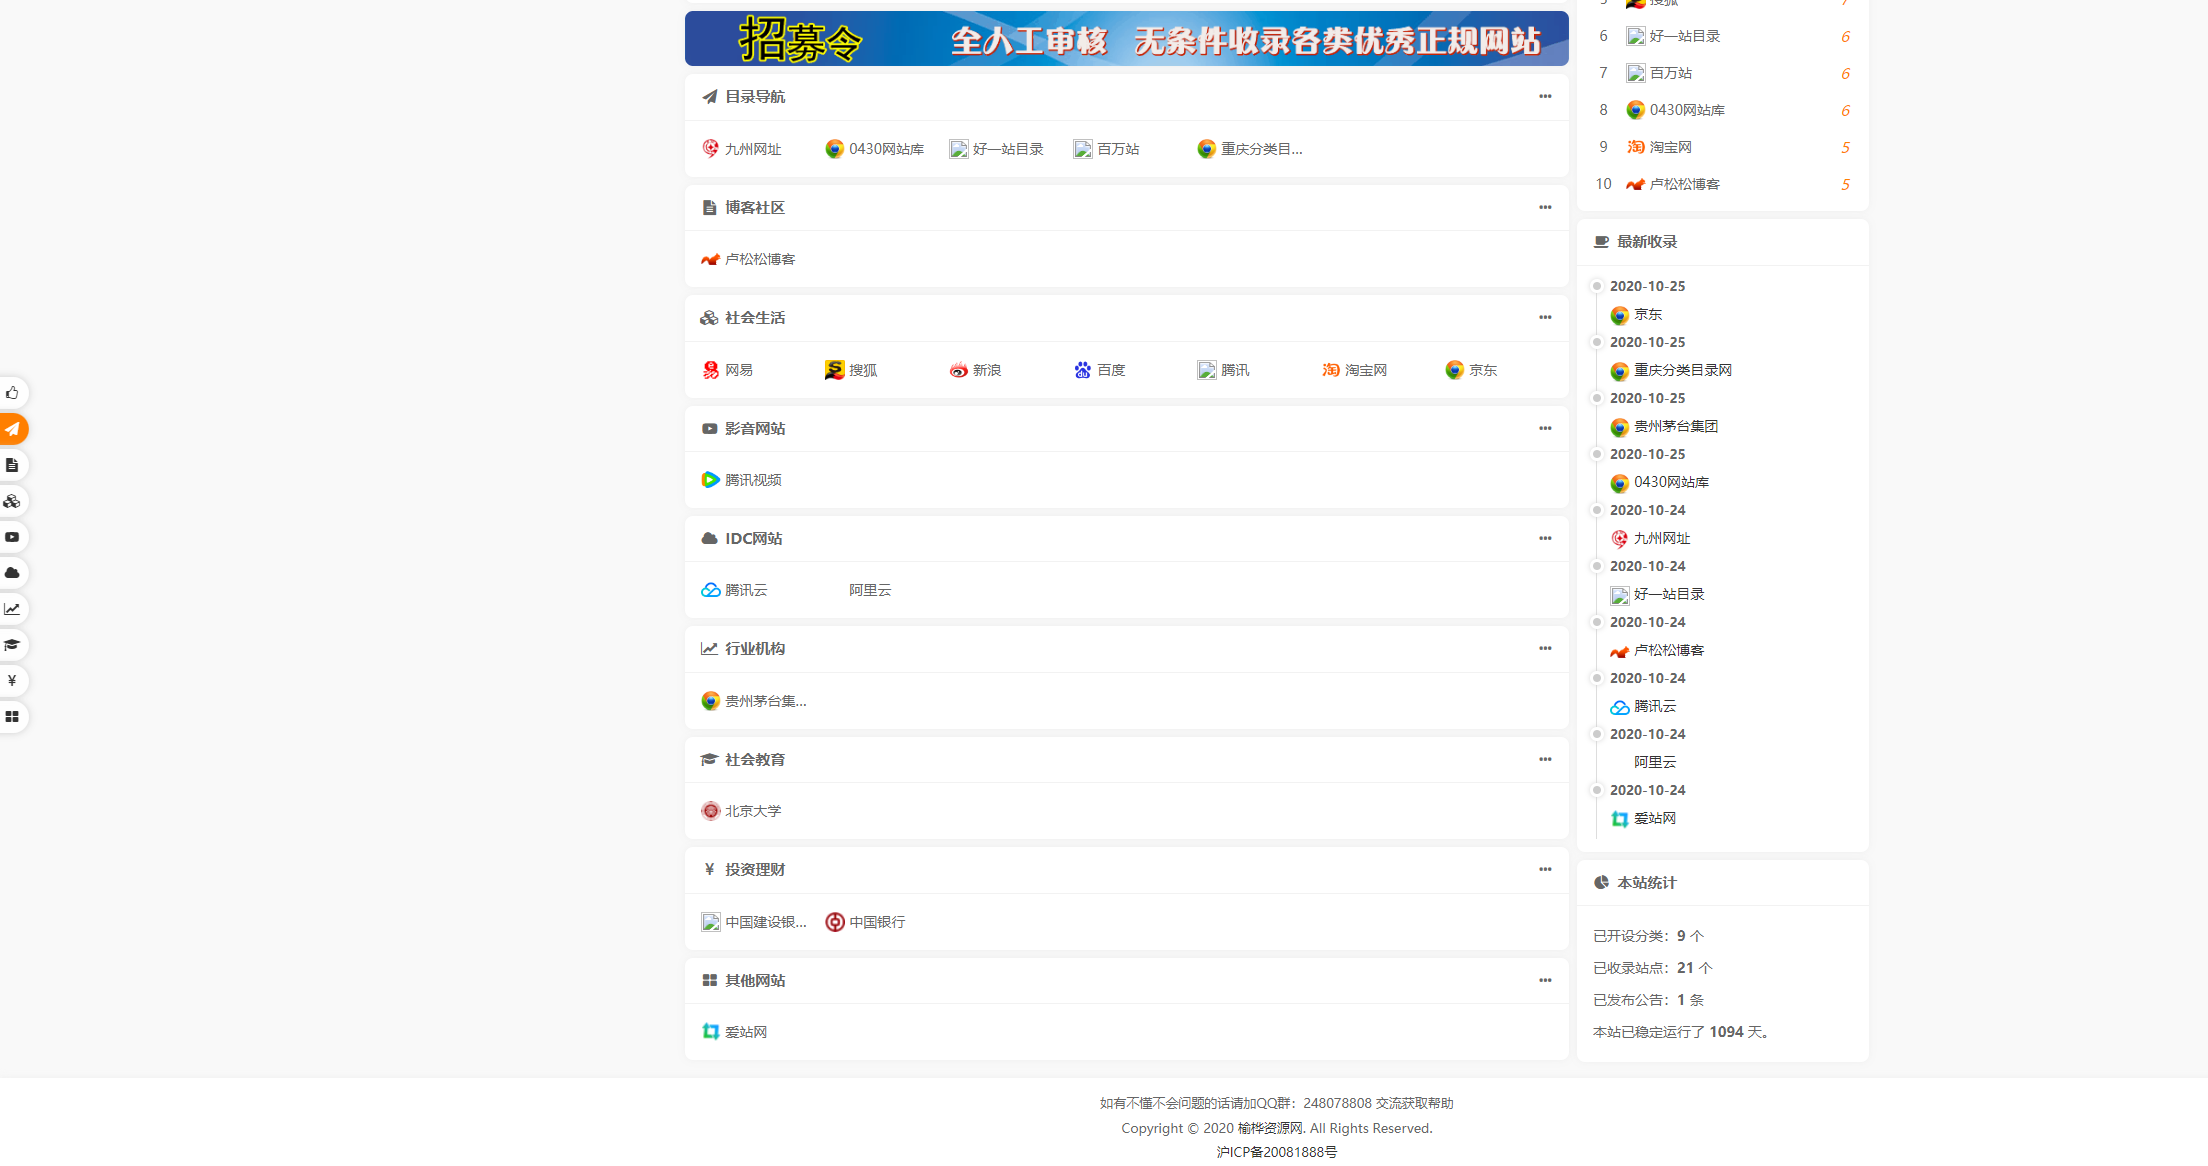Open 腾讯云 in 最新收录 list
This screenshot has height=1166, width=2208.
pos(1643,706)
